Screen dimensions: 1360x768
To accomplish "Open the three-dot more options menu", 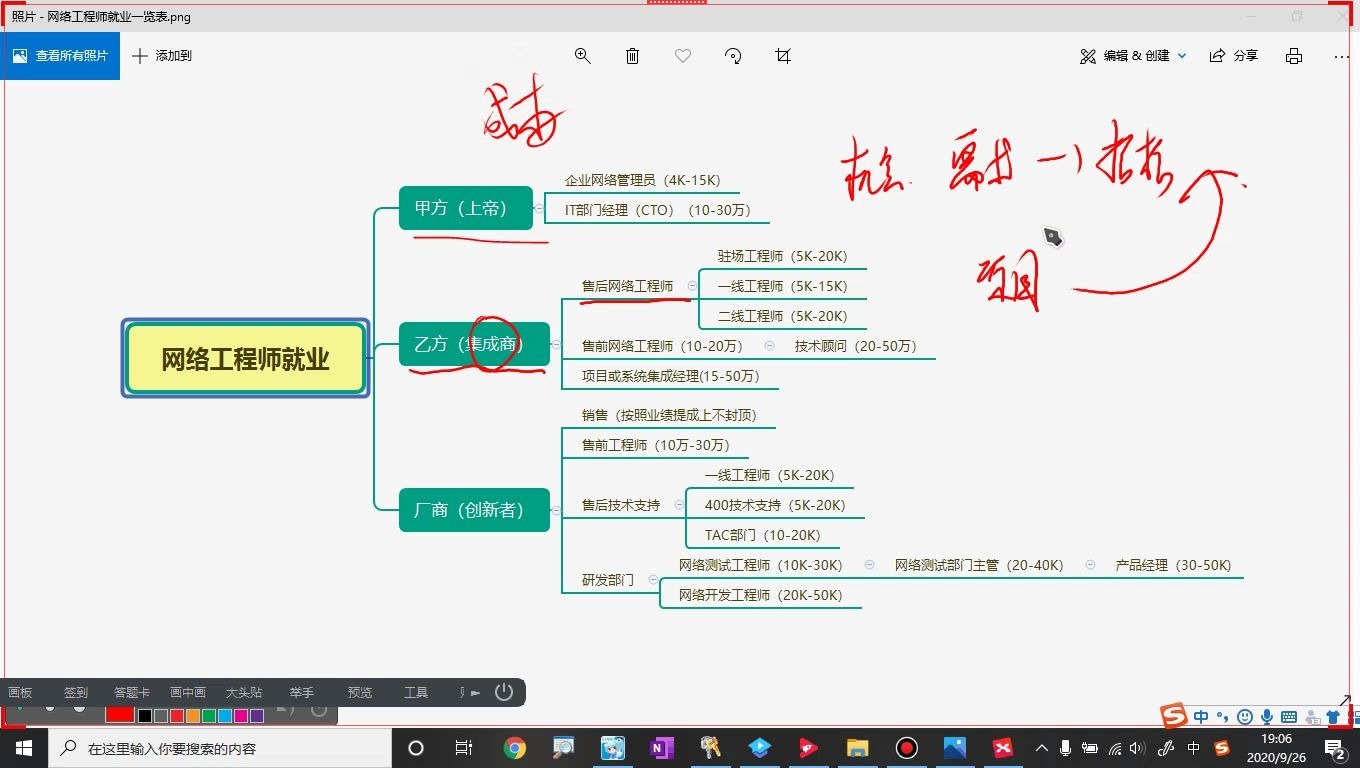I will point(1341,56).
